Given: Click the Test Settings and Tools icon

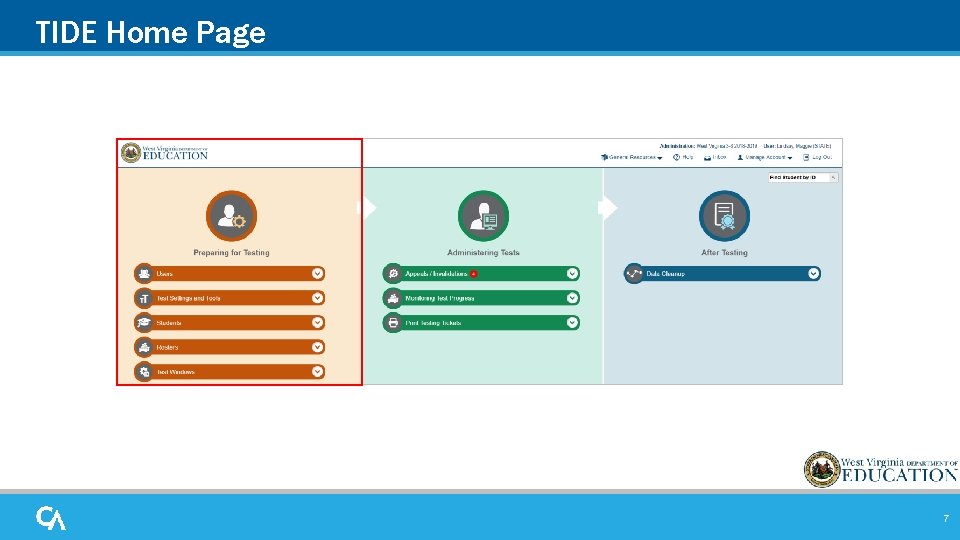Looking at the screenshot, I should (x=144, y=298).
